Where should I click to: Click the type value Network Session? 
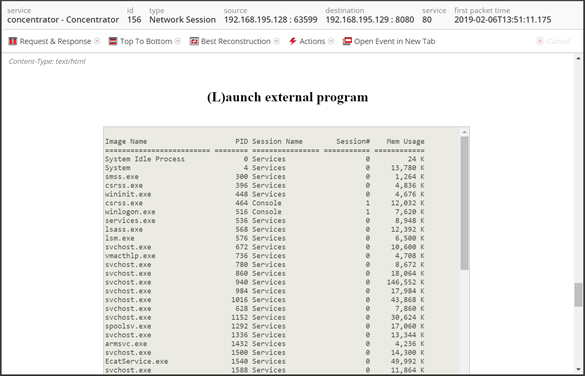182,20
